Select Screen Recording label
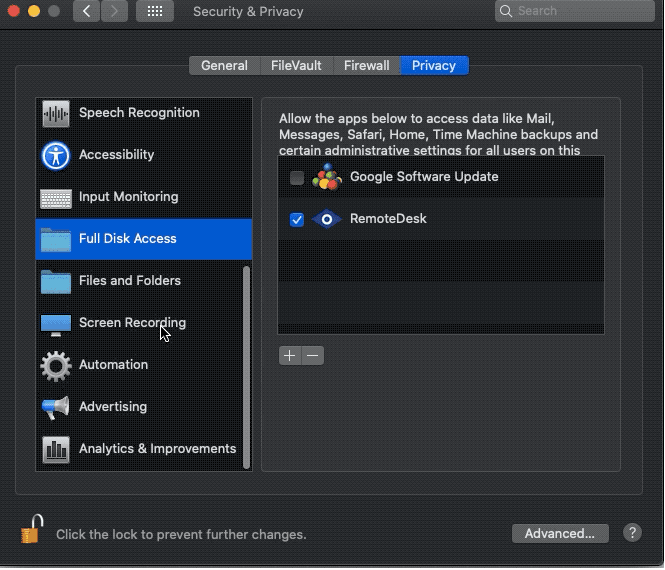This screenshot has width=665, height=570. [132, 323]
